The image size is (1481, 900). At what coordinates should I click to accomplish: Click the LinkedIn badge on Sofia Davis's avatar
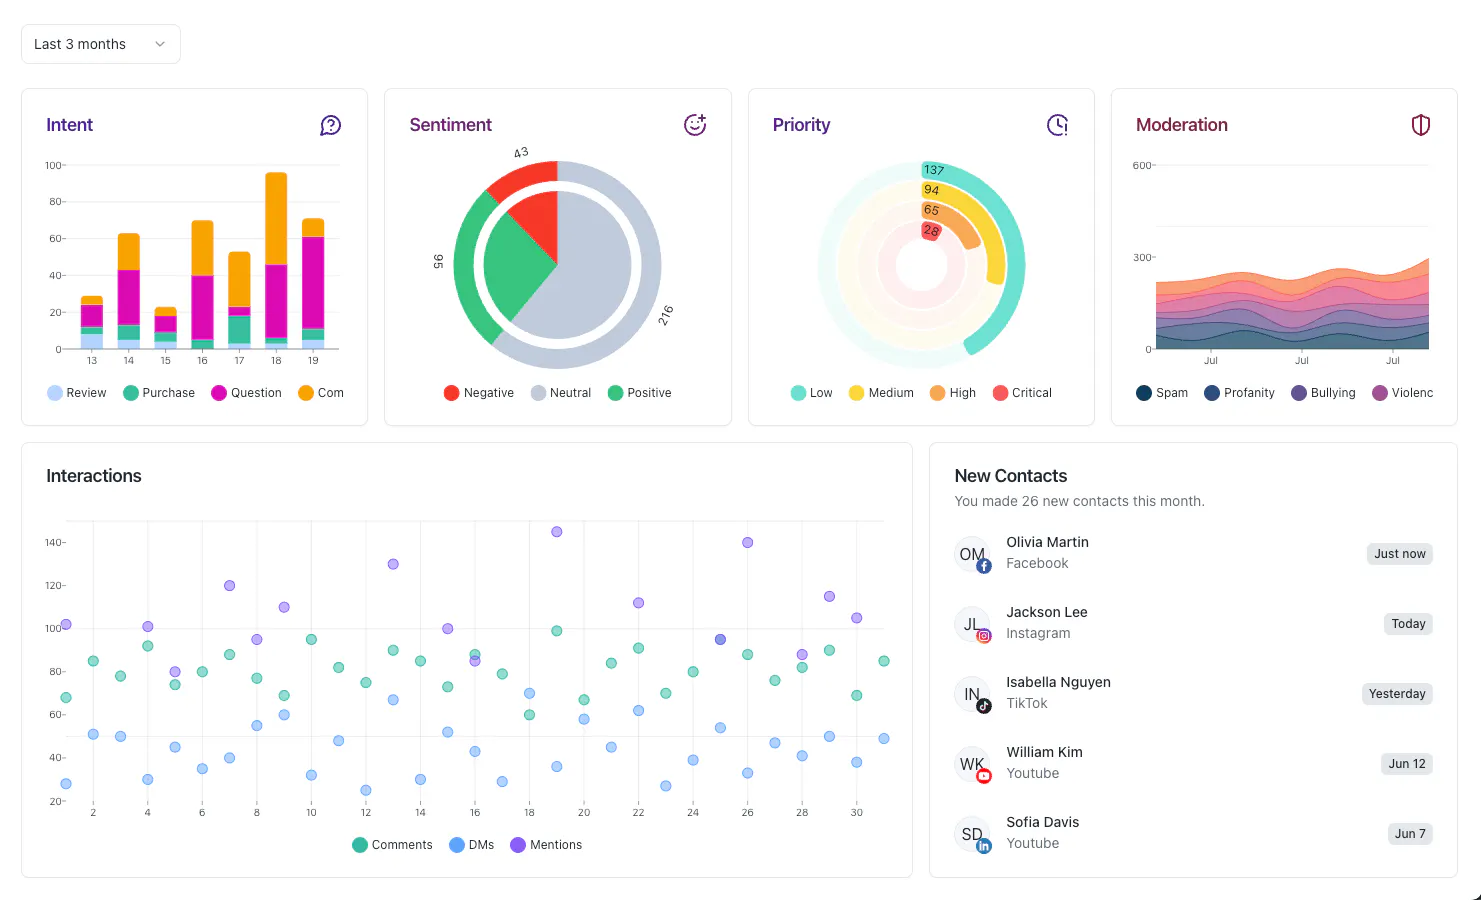pyautogui.click(x=984, y=846)
